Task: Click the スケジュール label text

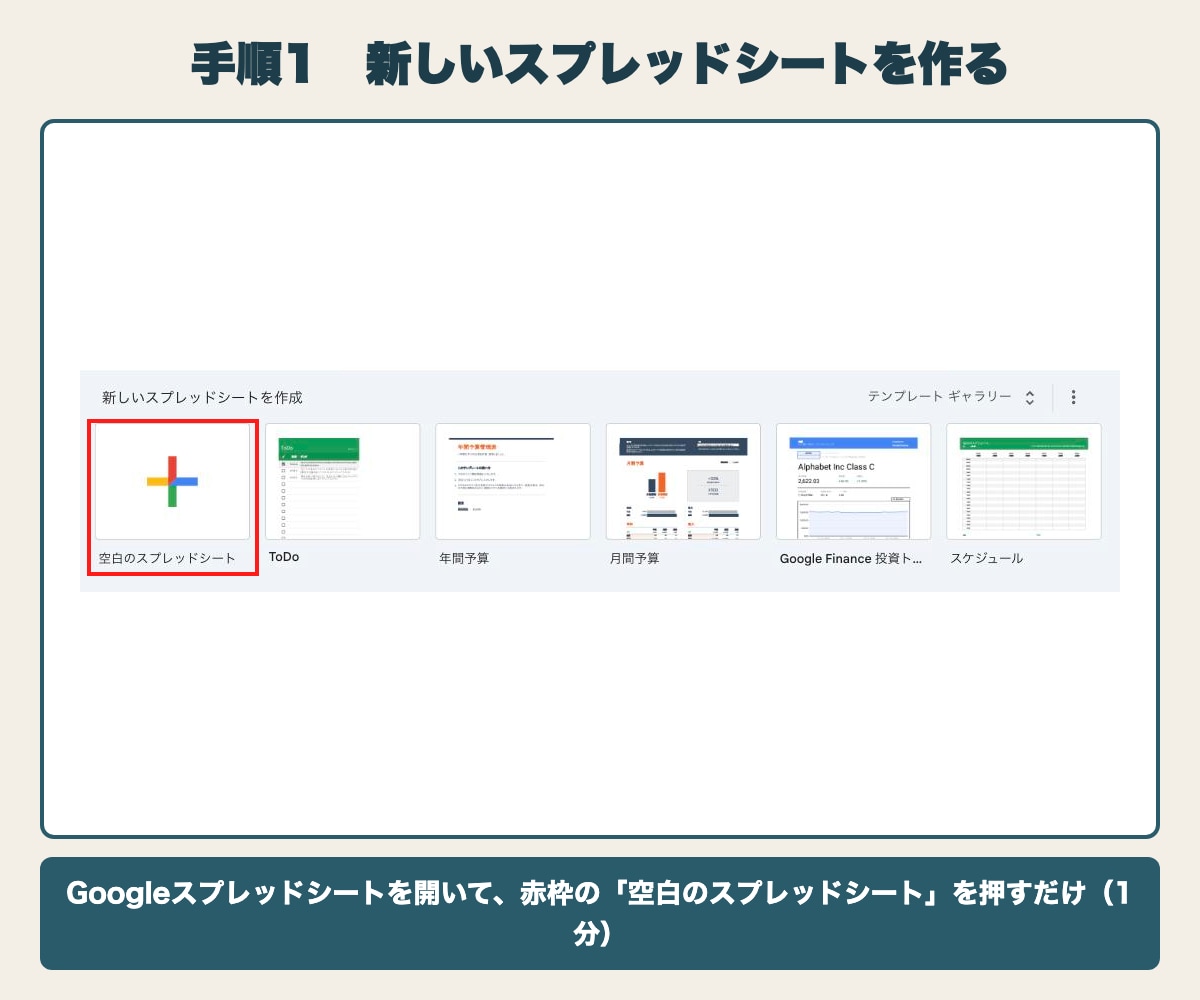Action: pyautogui.click(x=987, y=558)
